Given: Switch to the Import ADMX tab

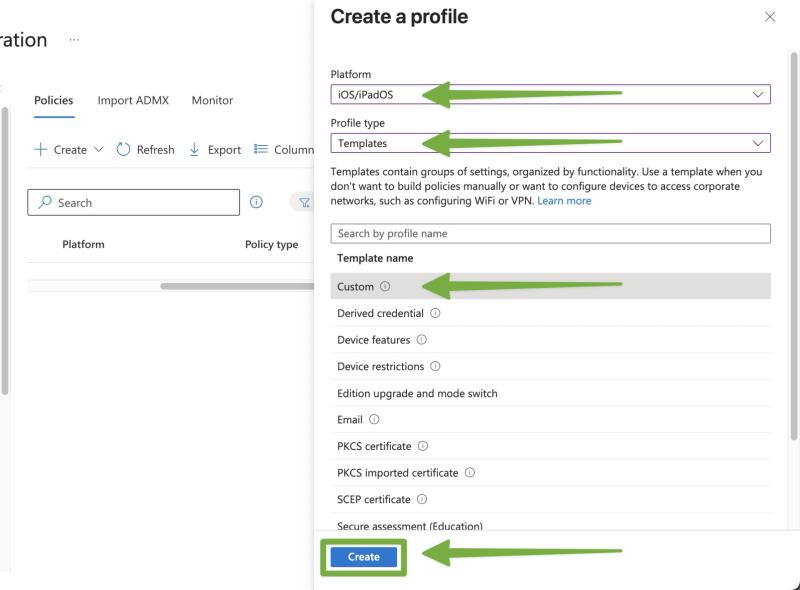Looking at the screenshot, I should click(x=135, y=100).
